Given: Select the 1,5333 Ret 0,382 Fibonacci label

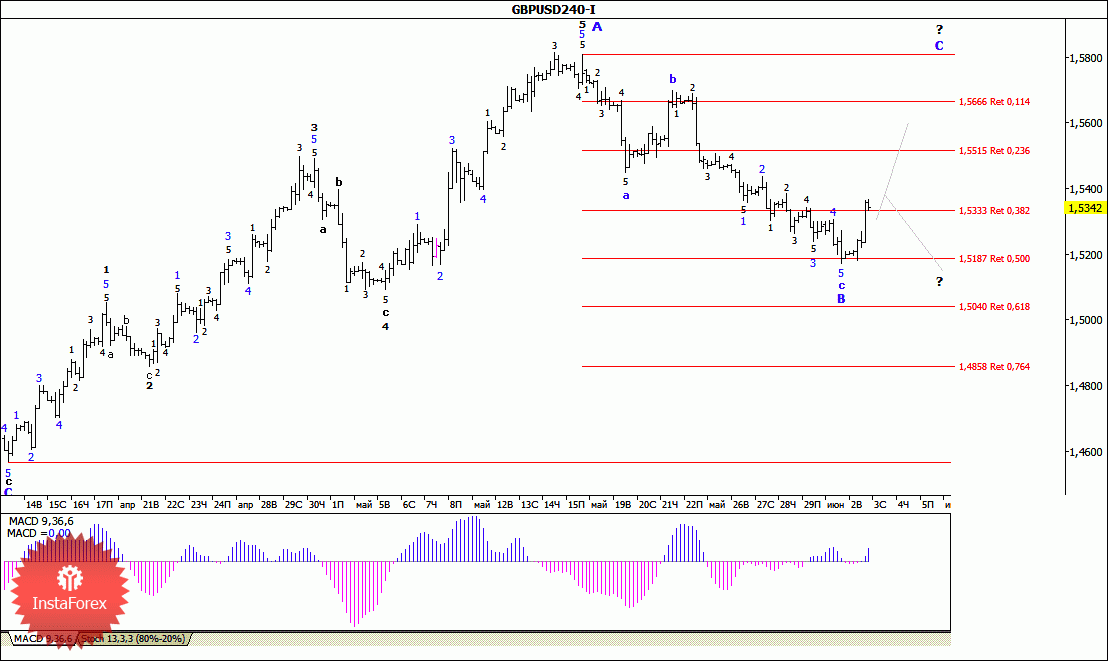Looking at the screenshot, I should point(994,211).
